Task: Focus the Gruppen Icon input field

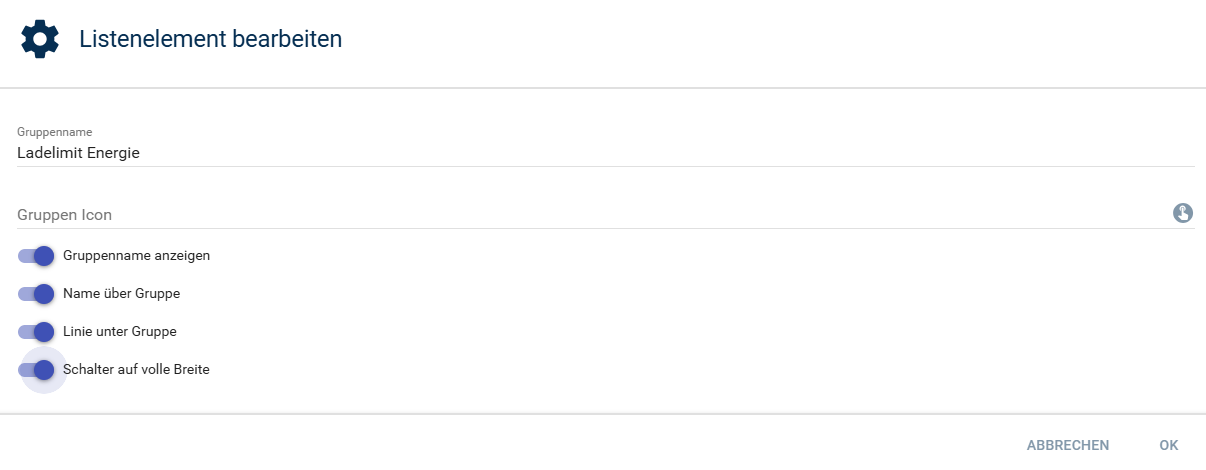Action: pyautogui.click(x=590, y=214)
